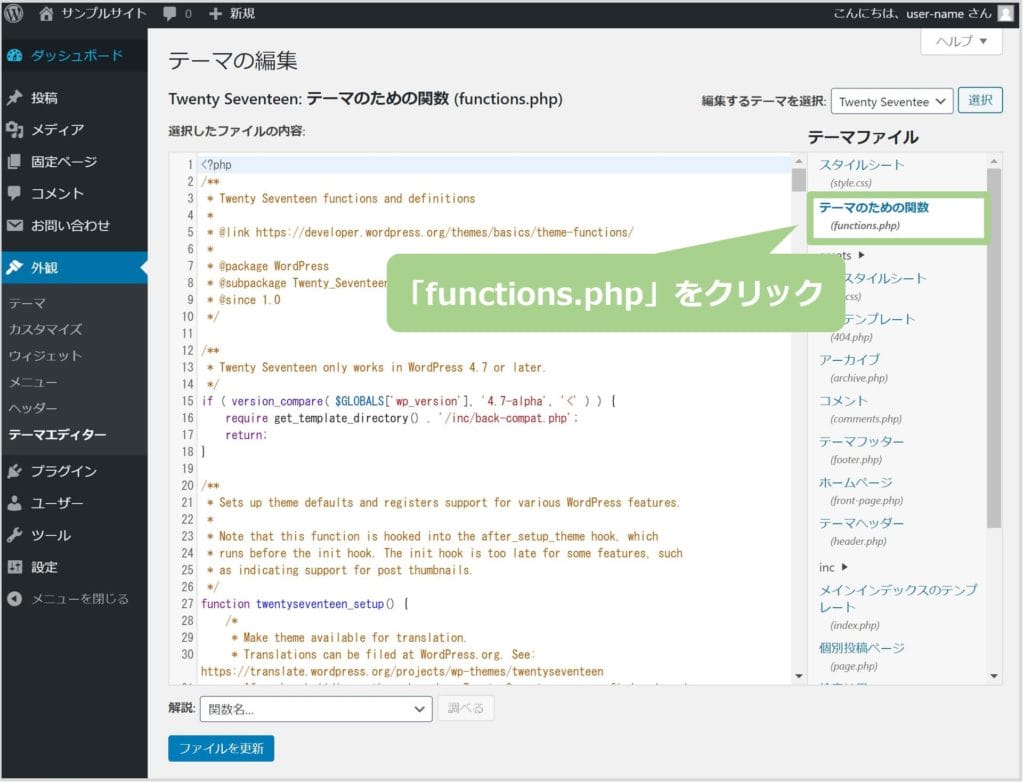Click the プラグイン plug icon
The height and width of the screenshot is (782, 1024).
[x=14, y=472]
